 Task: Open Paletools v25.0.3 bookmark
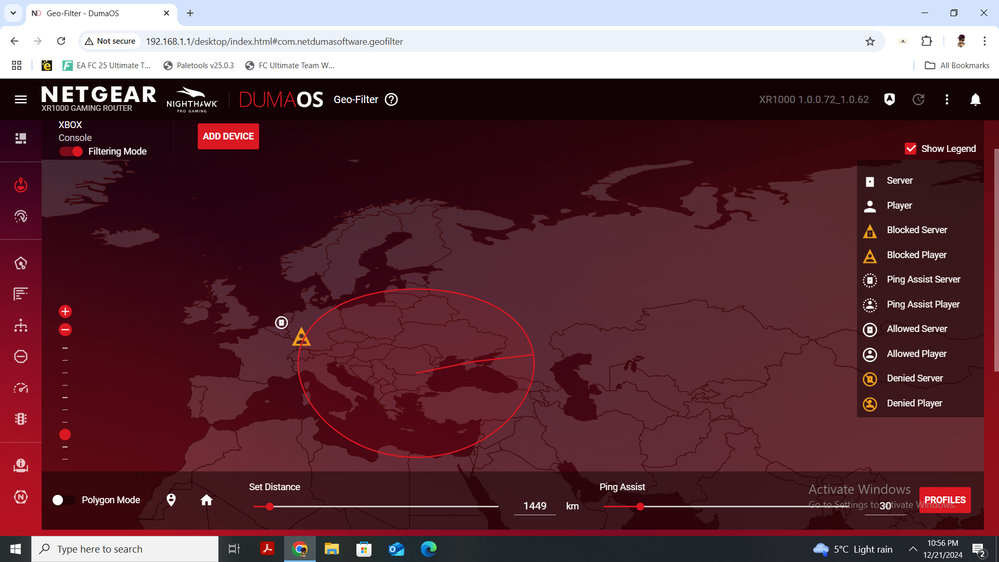tap(199, 65)
